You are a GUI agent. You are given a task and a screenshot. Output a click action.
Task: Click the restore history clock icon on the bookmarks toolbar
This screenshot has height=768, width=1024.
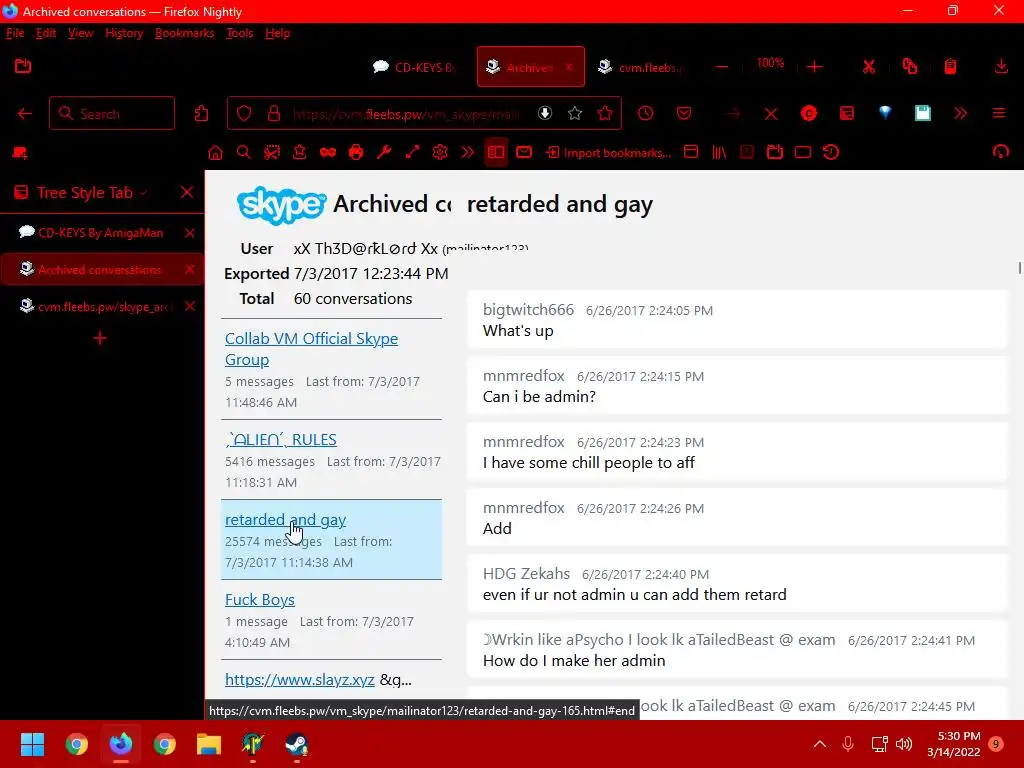coord(831,153)
